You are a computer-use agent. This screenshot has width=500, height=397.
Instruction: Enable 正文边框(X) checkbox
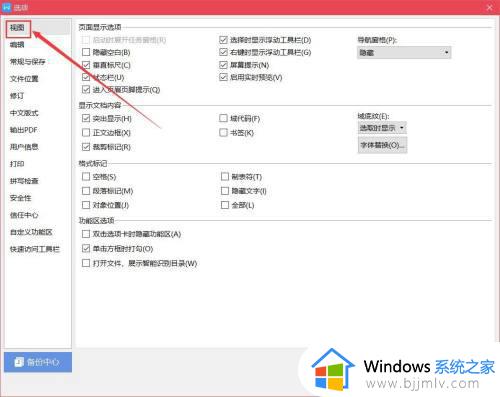click(86, 132)
